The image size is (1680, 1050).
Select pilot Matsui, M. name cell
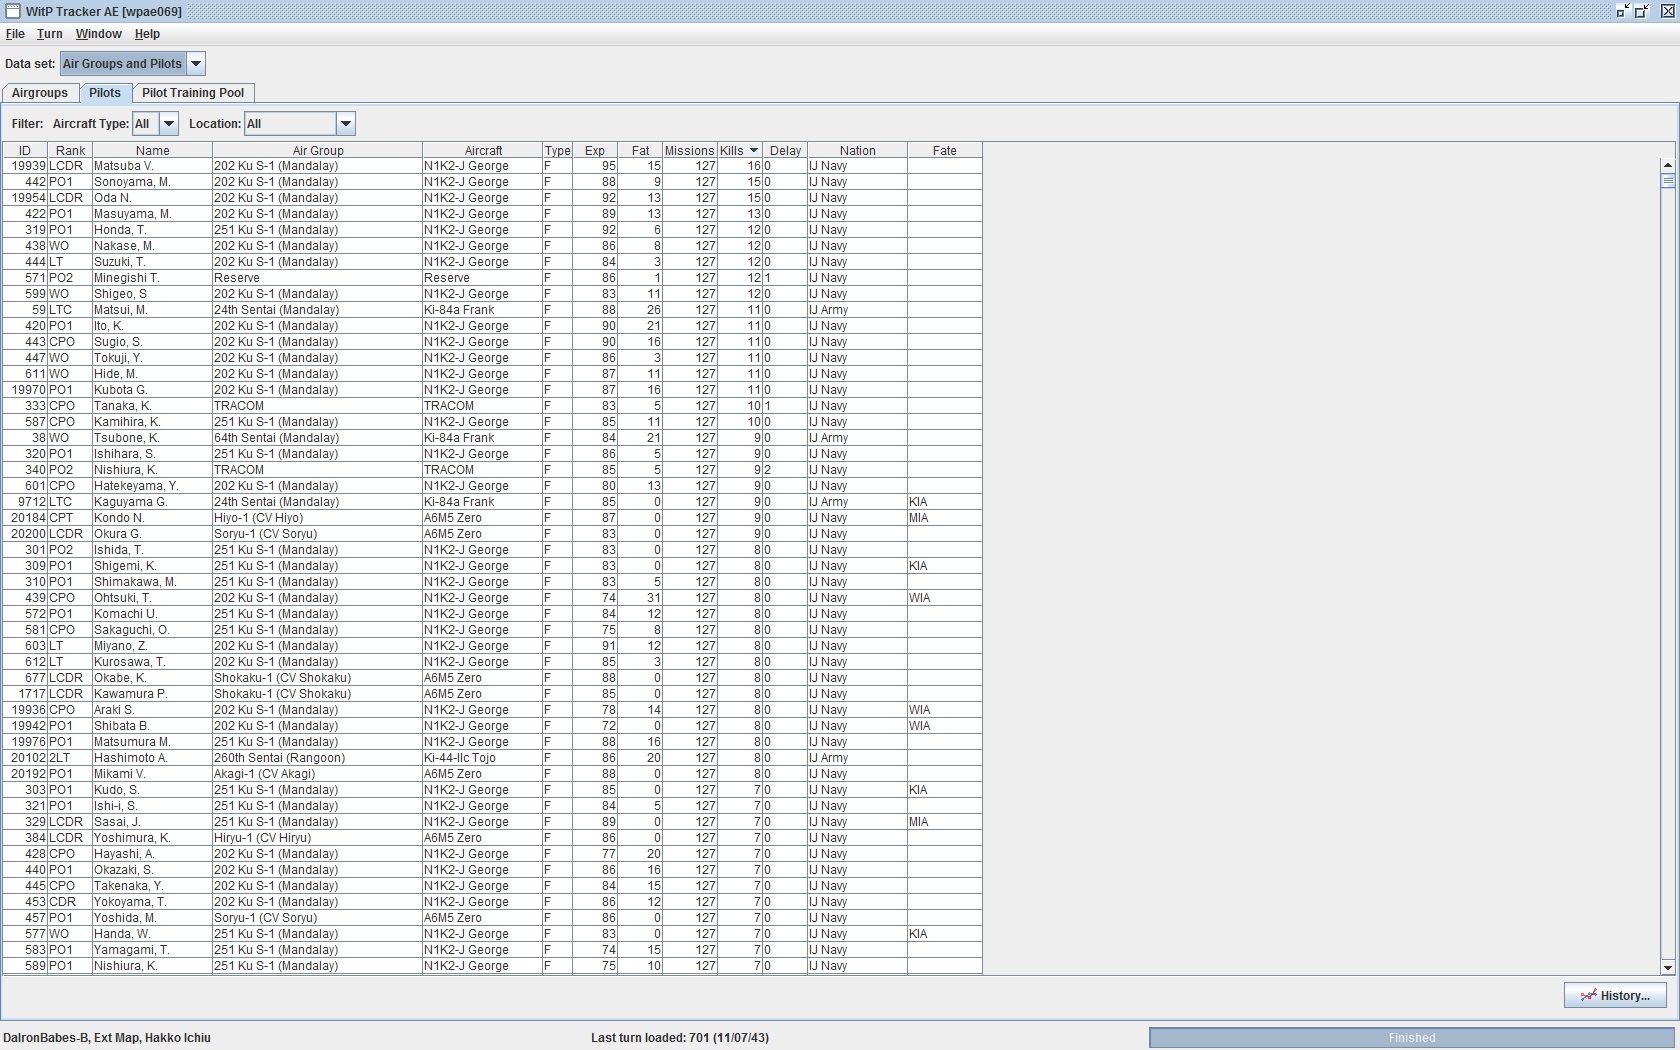[x=152, y=310]
